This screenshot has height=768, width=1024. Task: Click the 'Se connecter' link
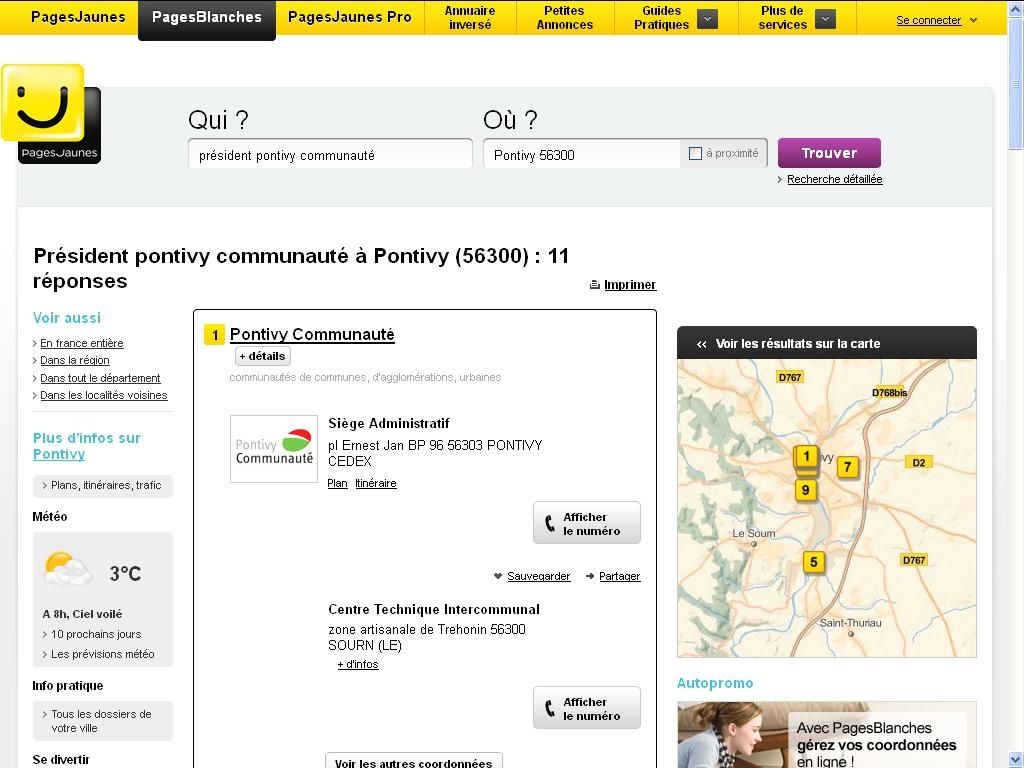click(x=929, y=20)
